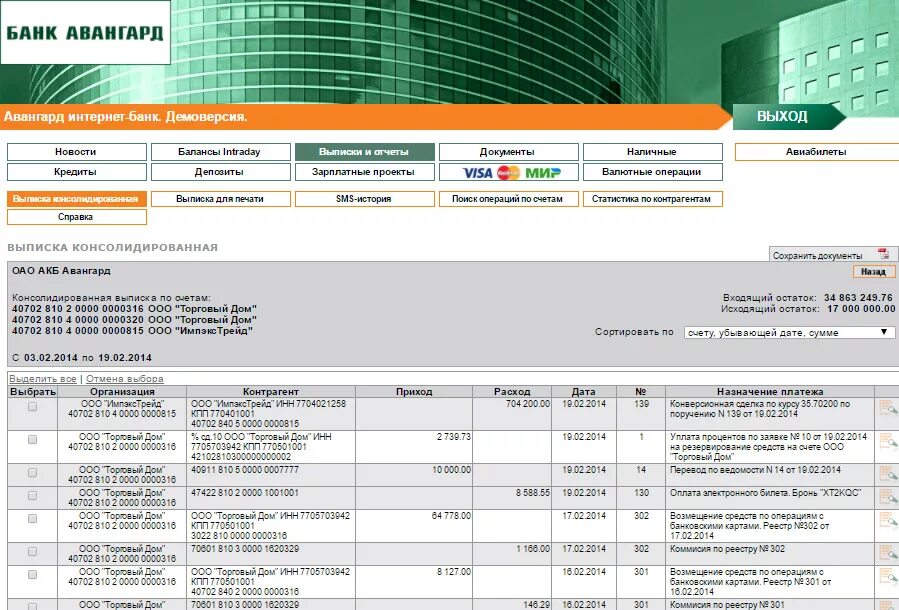Tick checkbox for 2 739.73 income row
Screen dimensions: 899x610
[x=33, y=440]
